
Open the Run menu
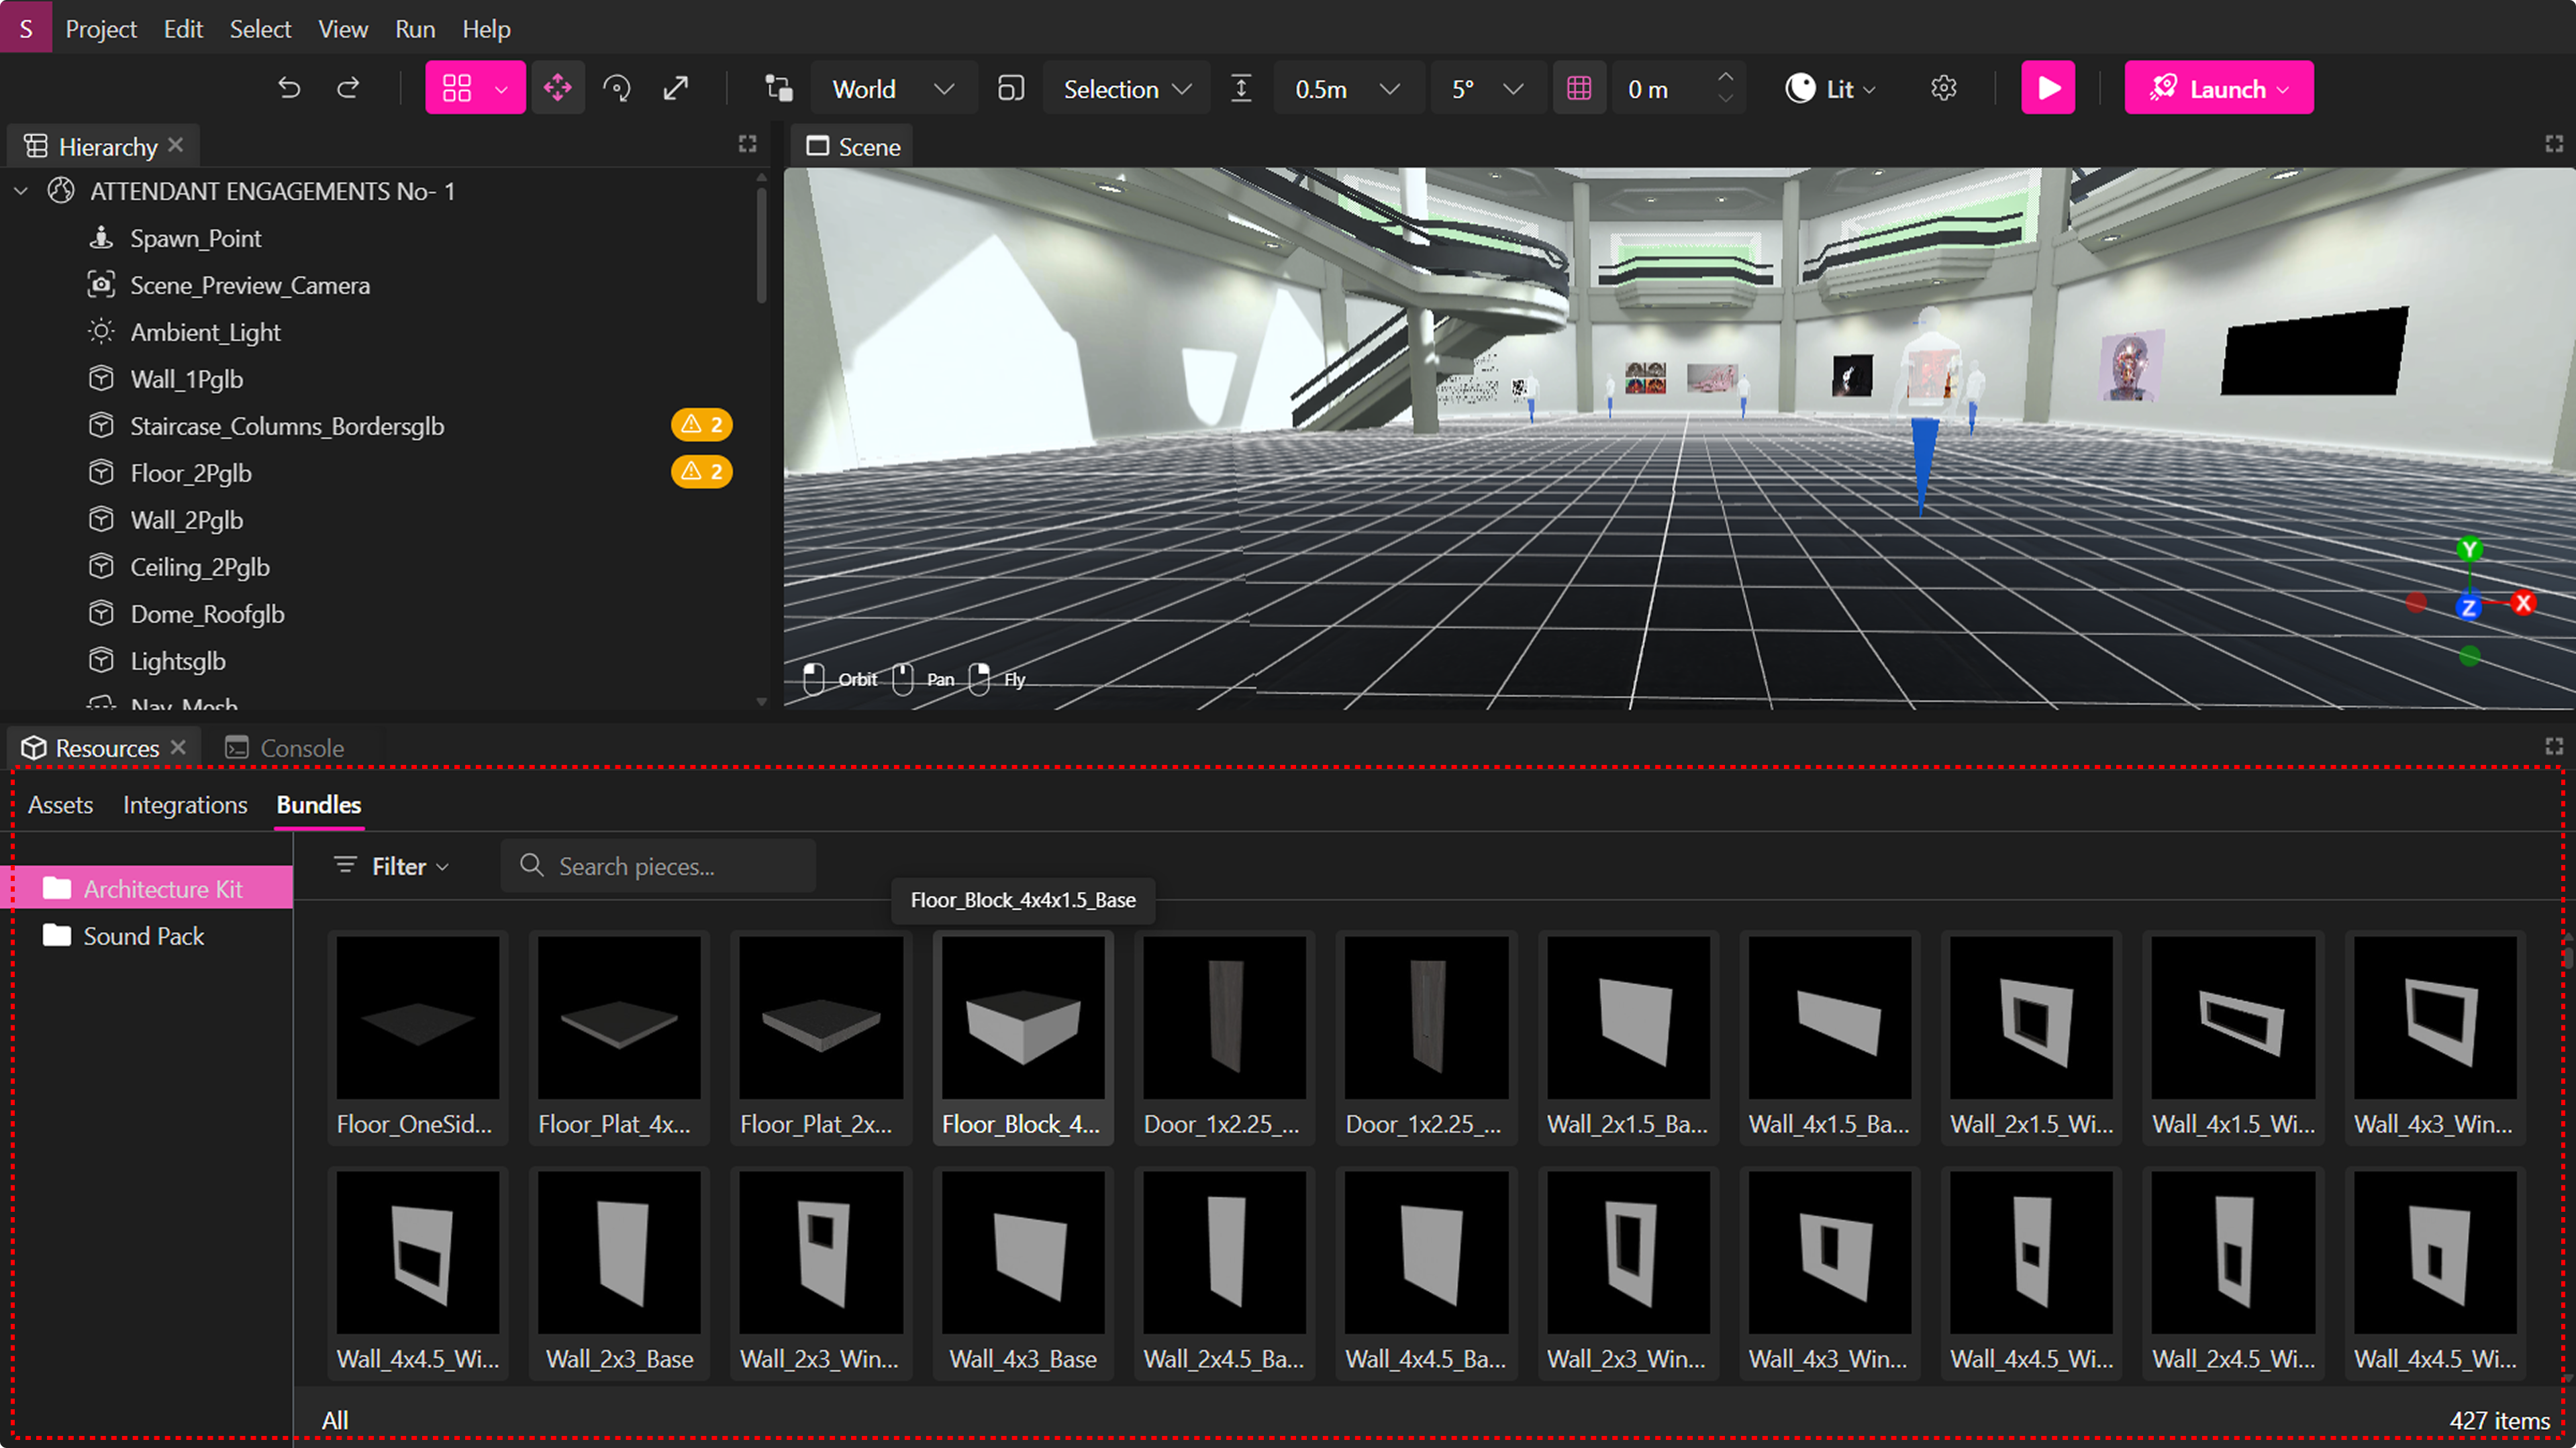414,28
